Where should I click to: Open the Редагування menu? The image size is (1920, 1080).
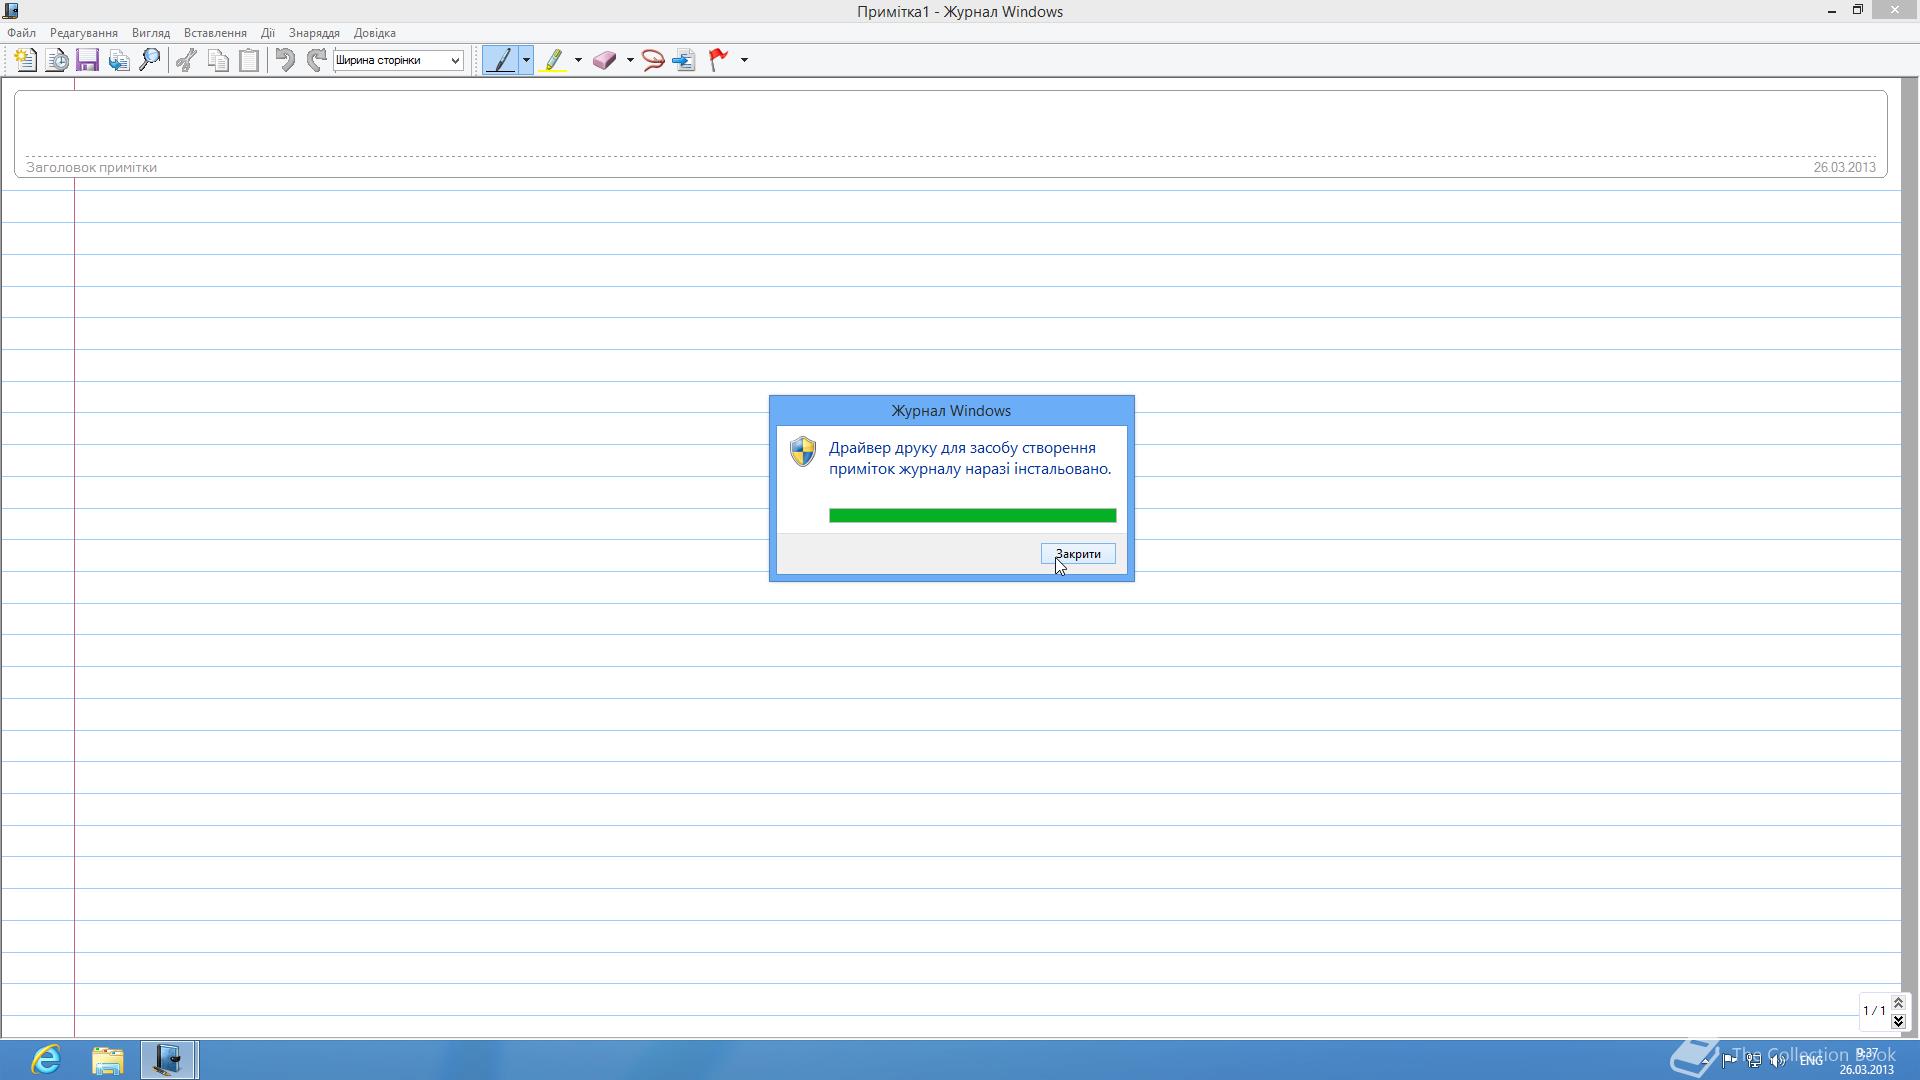[x=84, y=33]
